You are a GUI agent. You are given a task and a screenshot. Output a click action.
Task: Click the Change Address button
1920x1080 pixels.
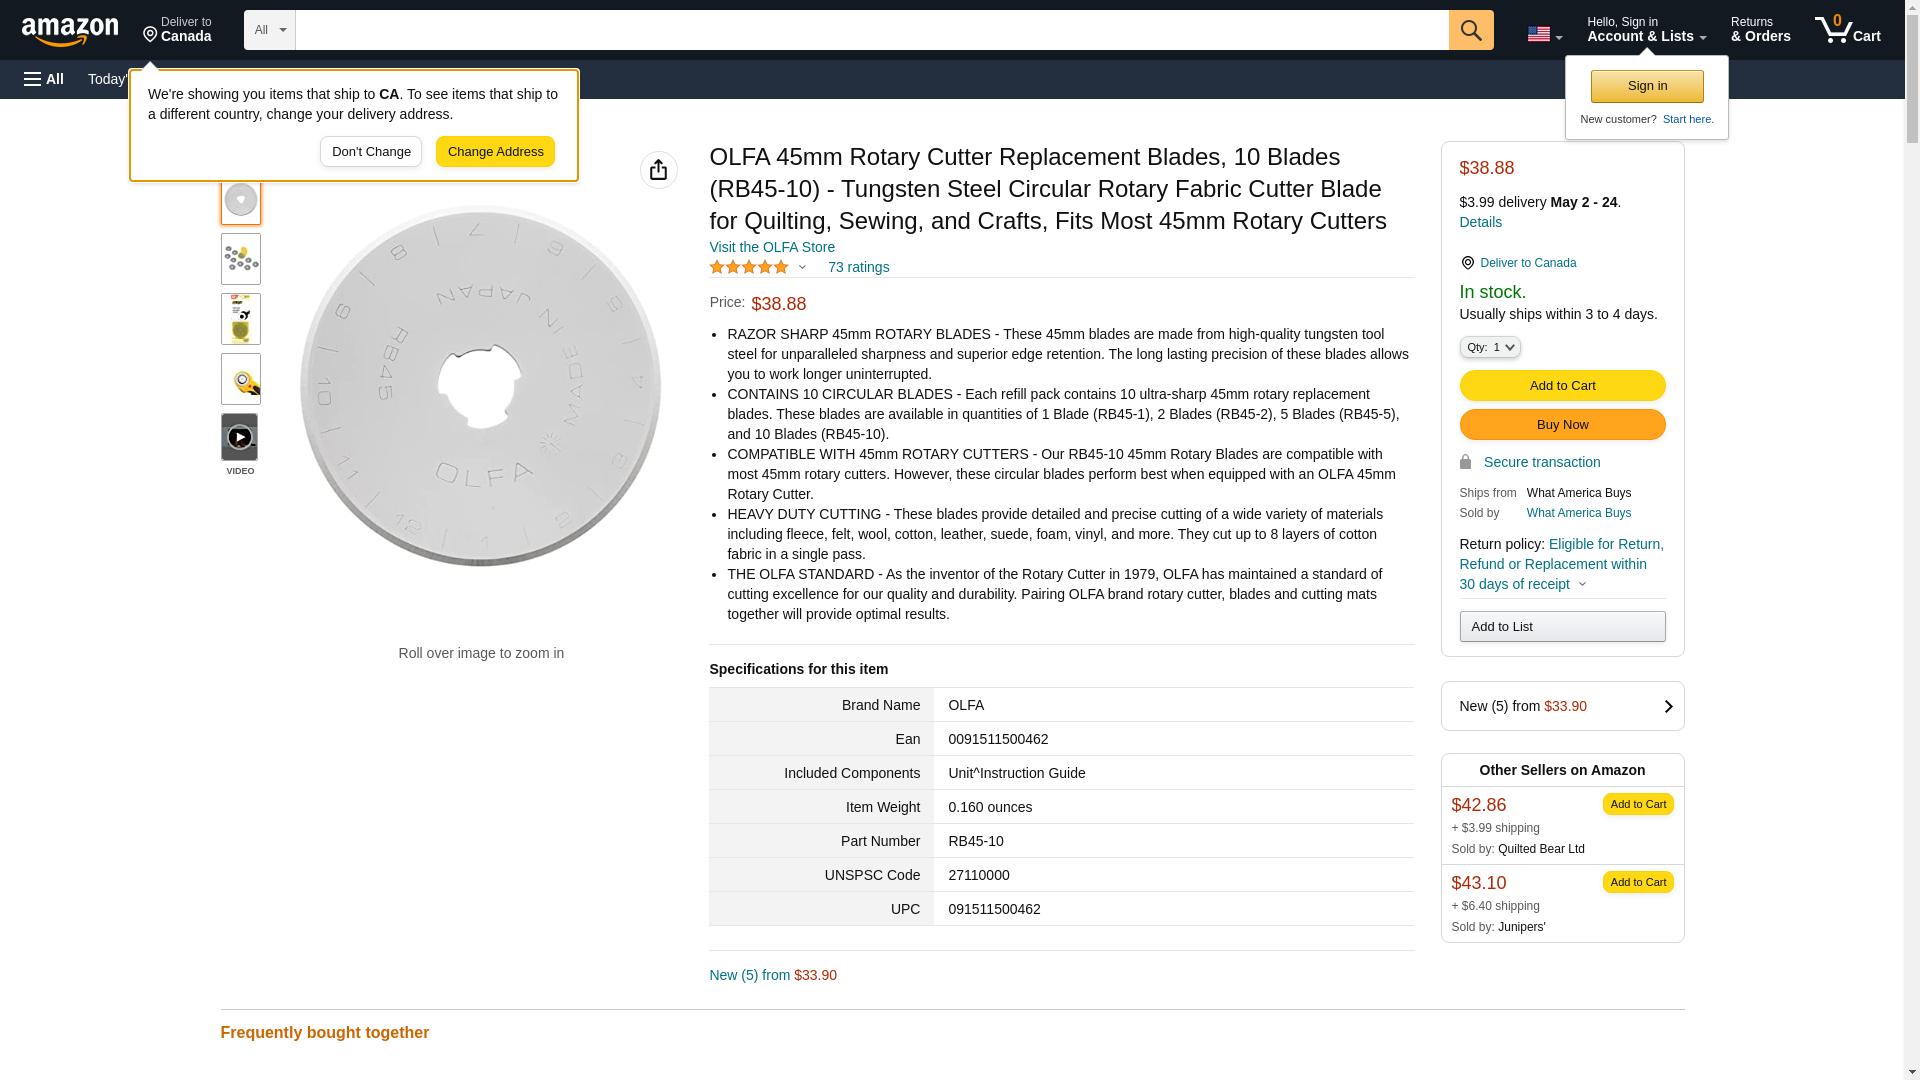point(495,152)
